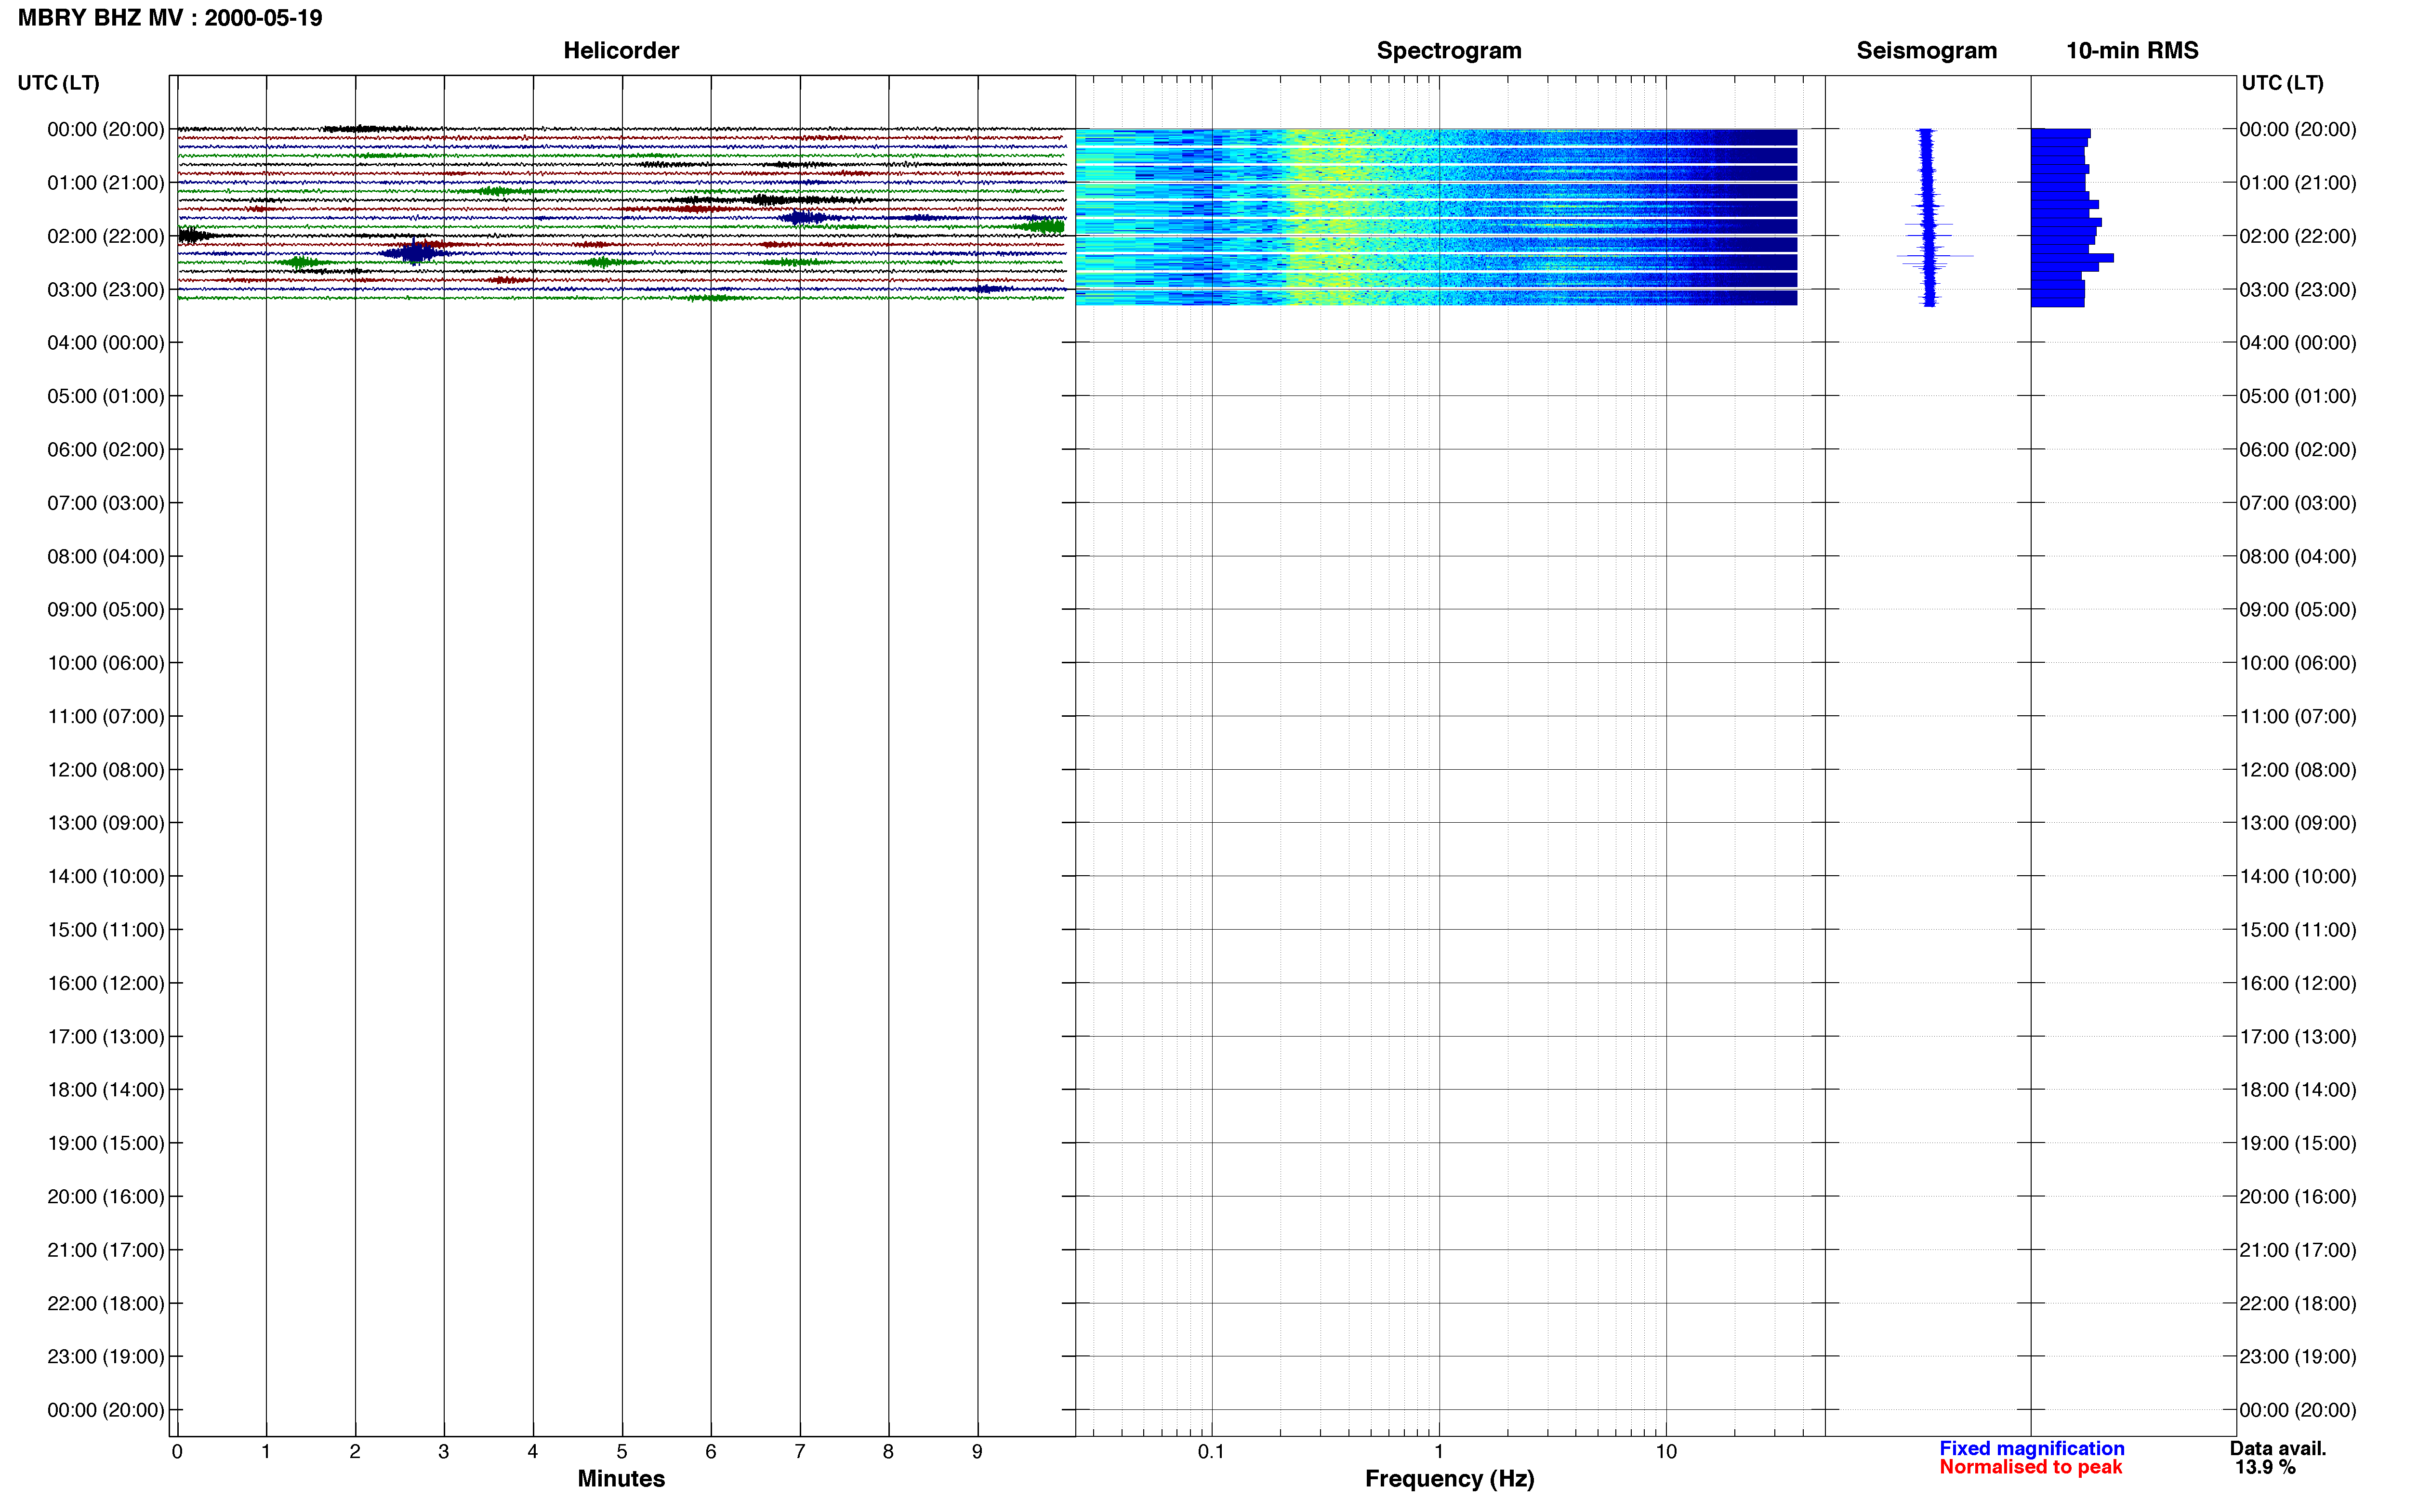The width and height of the screenshot is (2418, 1512).
Task: Click the 7 tick on the Minutes axis
Action: pyautogui.click(x=800, y=1452)
